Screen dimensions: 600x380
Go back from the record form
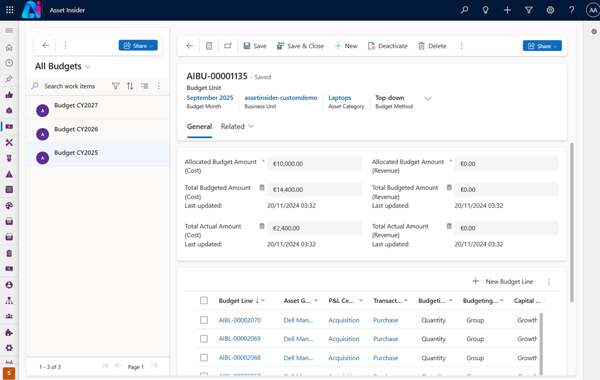coord(190,46)
